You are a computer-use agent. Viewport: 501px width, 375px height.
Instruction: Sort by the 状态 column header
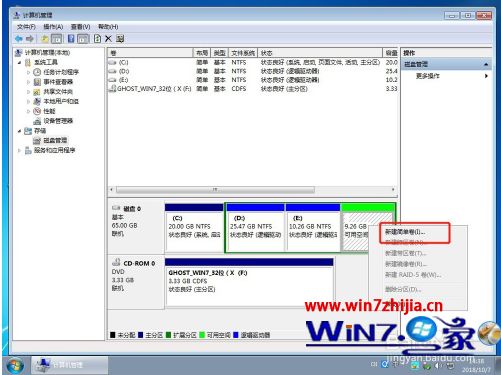[320, 53]
